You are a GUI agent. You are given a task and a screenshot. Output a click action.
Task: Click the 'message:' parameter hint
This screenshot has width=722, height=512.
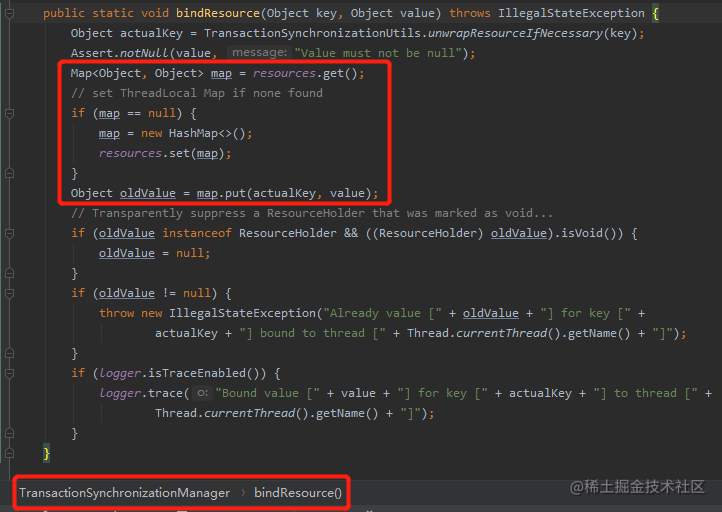click(x=260, y=53)
